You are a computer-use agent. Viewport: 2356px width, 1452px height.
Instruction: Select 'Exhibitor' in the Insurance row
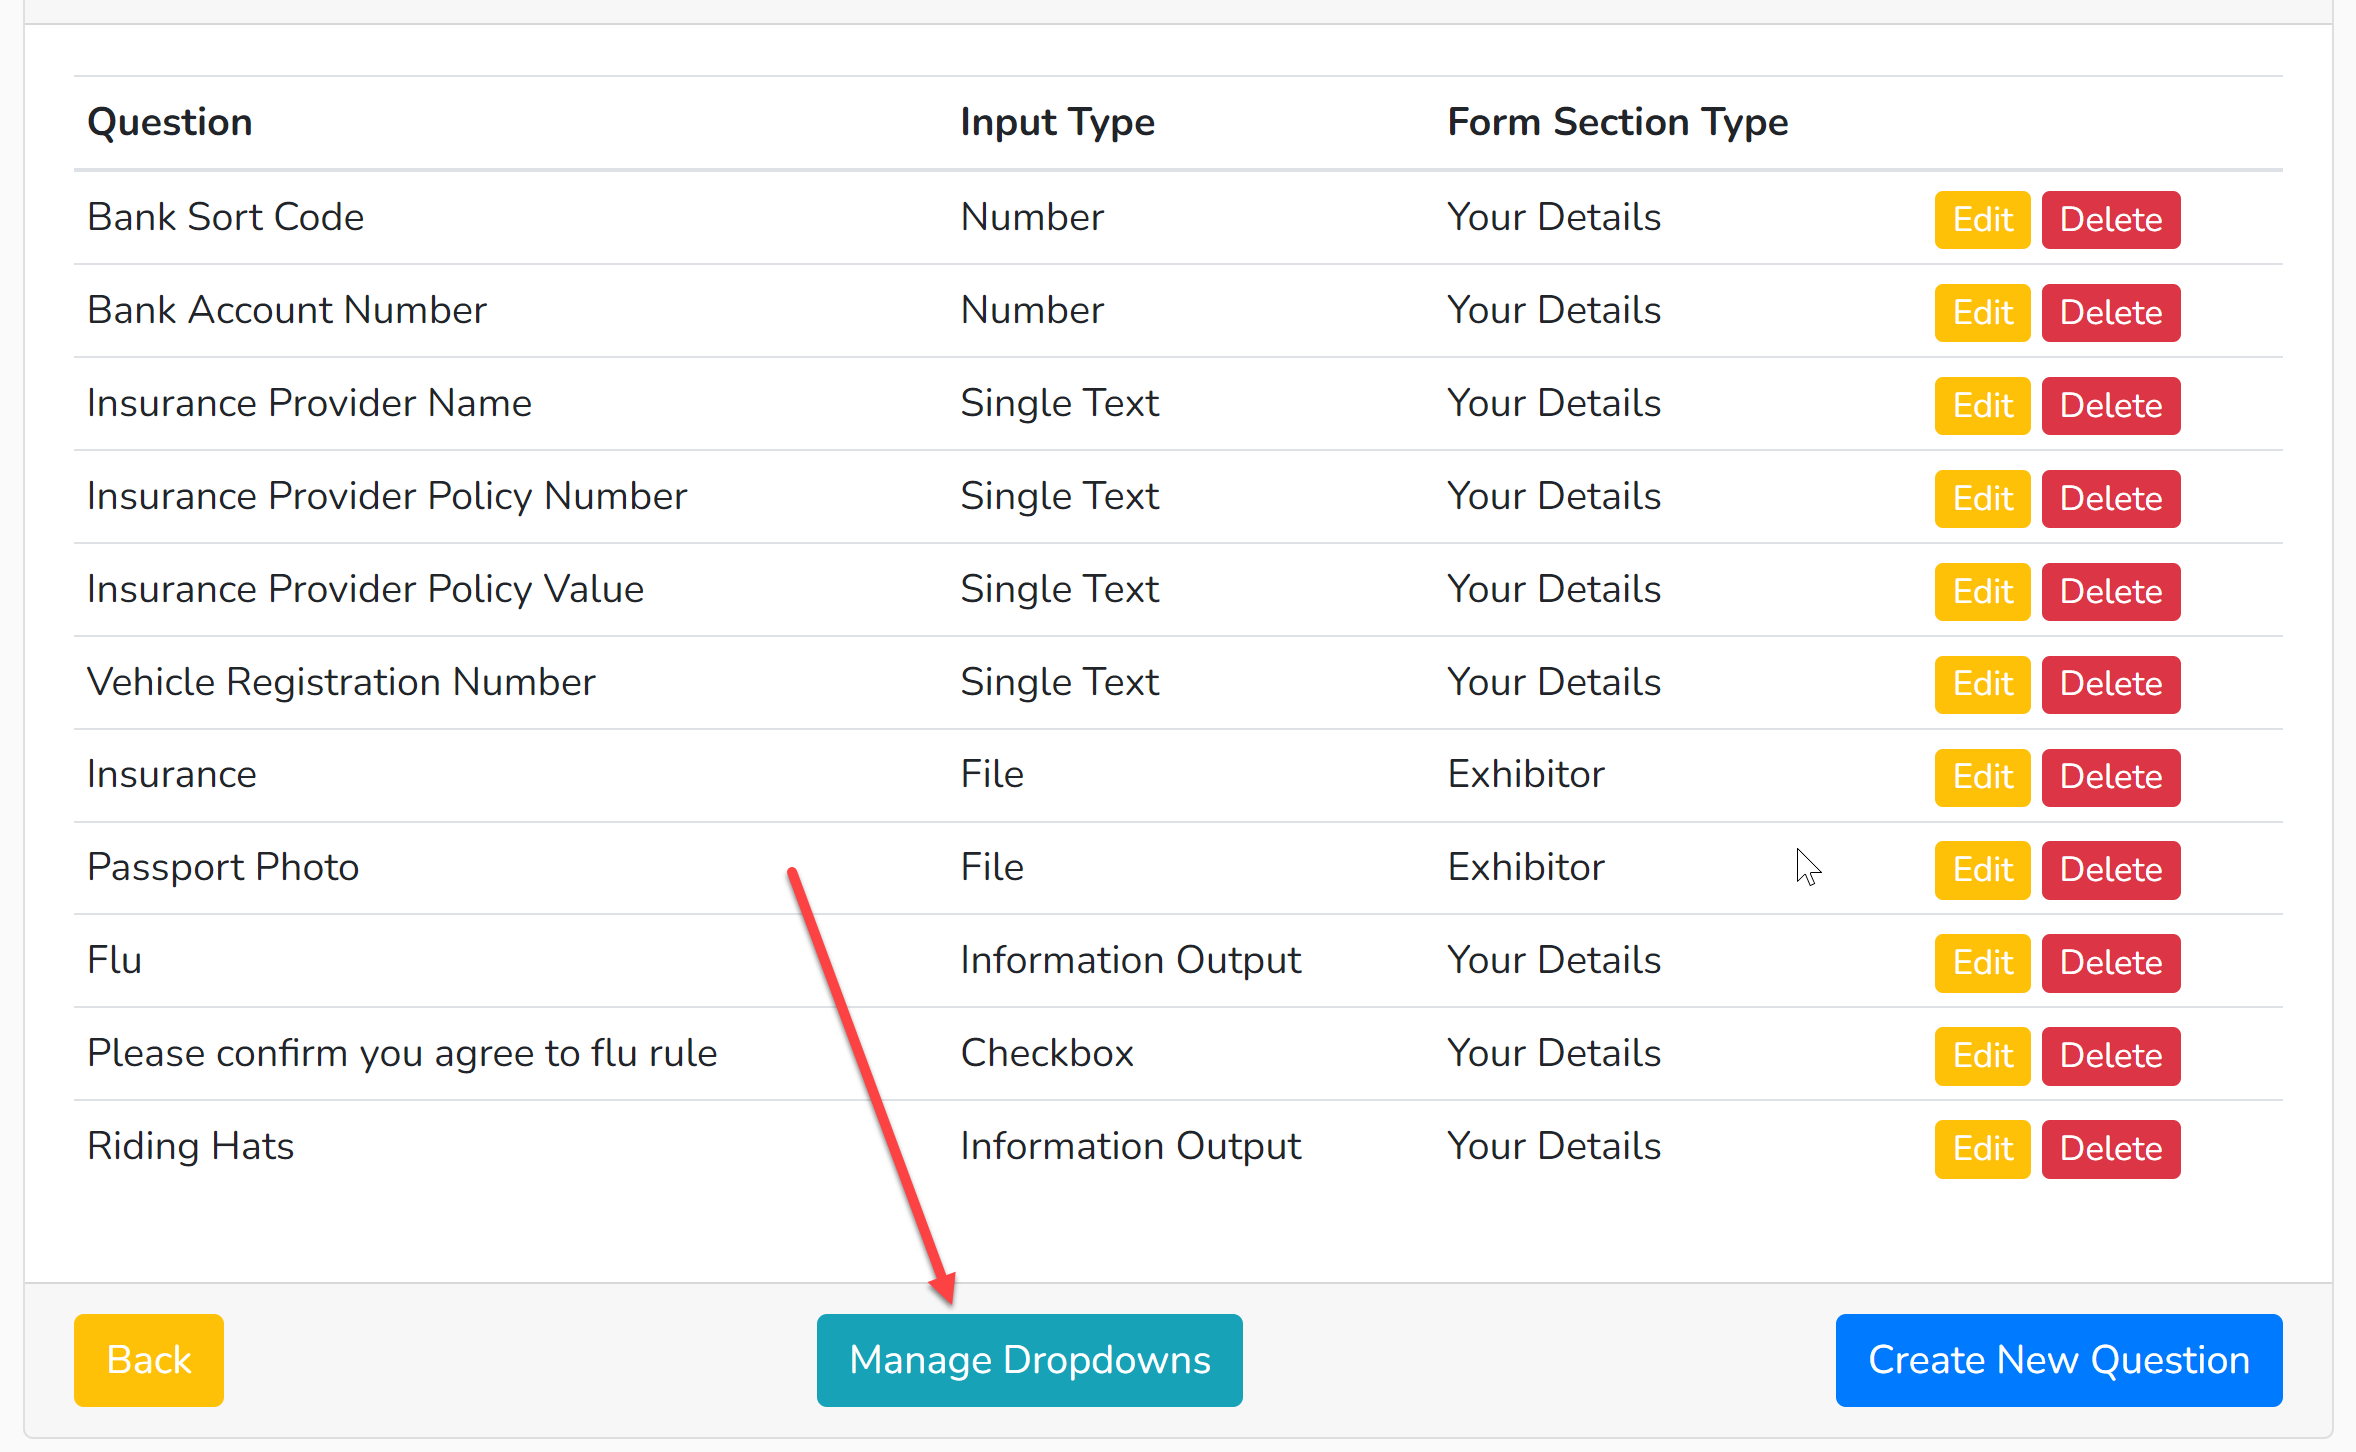coord(1526,774)
